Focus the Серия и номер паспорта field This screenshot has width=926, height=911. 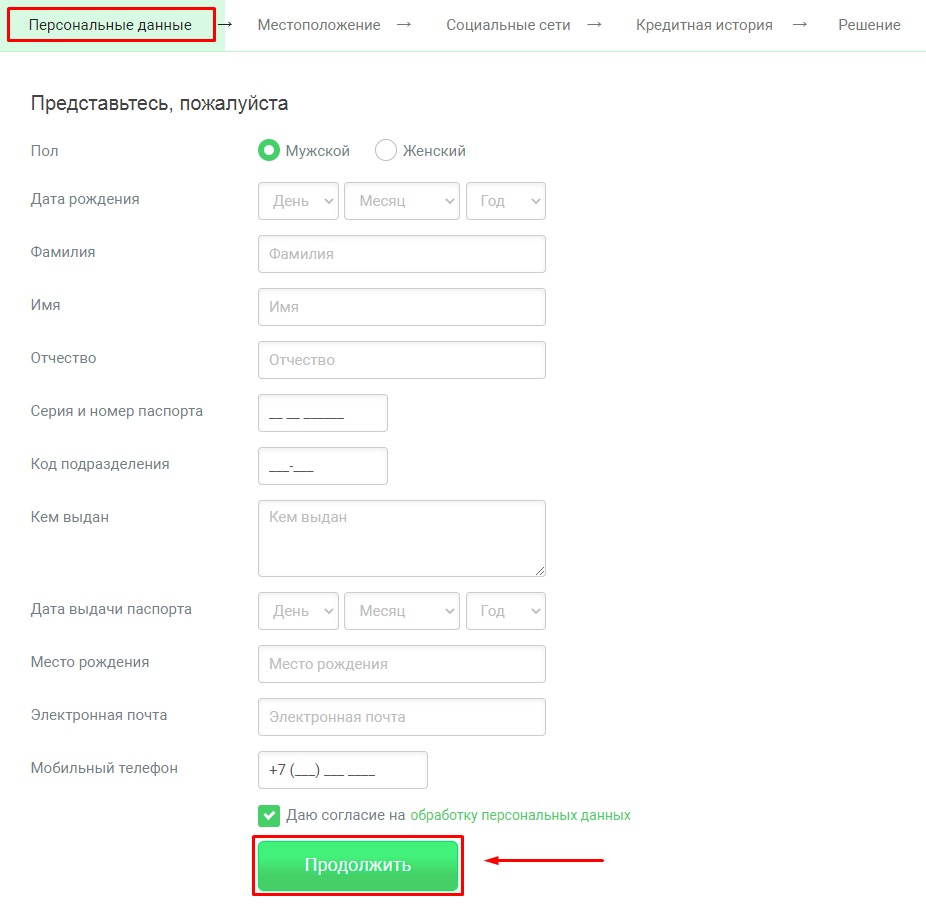[x=322, y=413]
